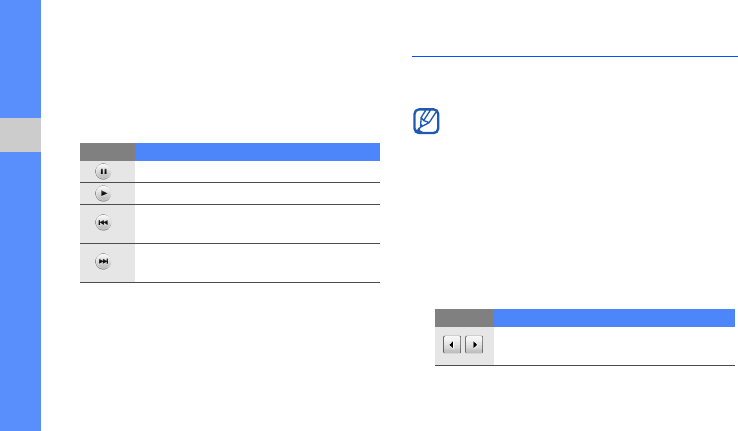Click blank cell beside skip forward icon

[x=257, y=262]
